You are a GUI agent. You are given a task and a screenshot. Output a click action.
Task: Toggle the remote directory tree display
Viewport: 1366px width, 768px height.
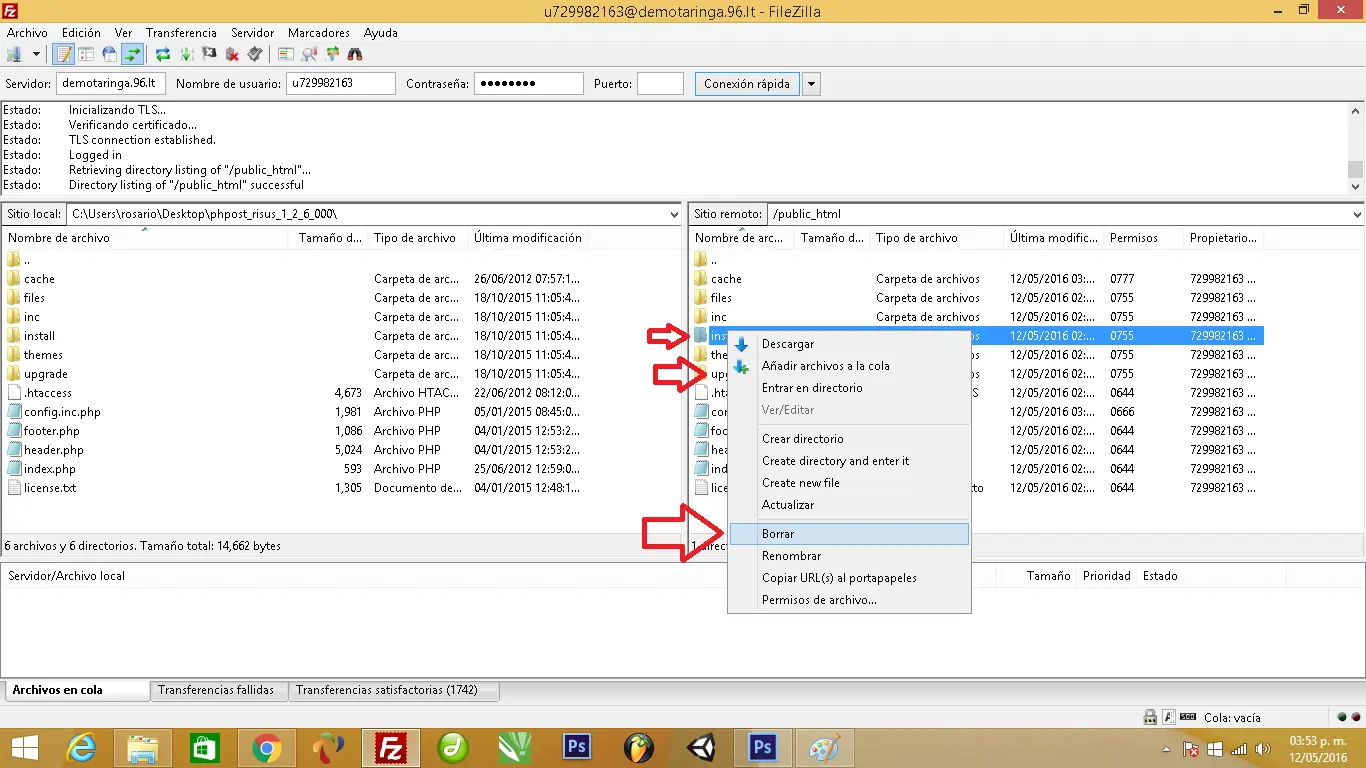[x=109, y=54]
